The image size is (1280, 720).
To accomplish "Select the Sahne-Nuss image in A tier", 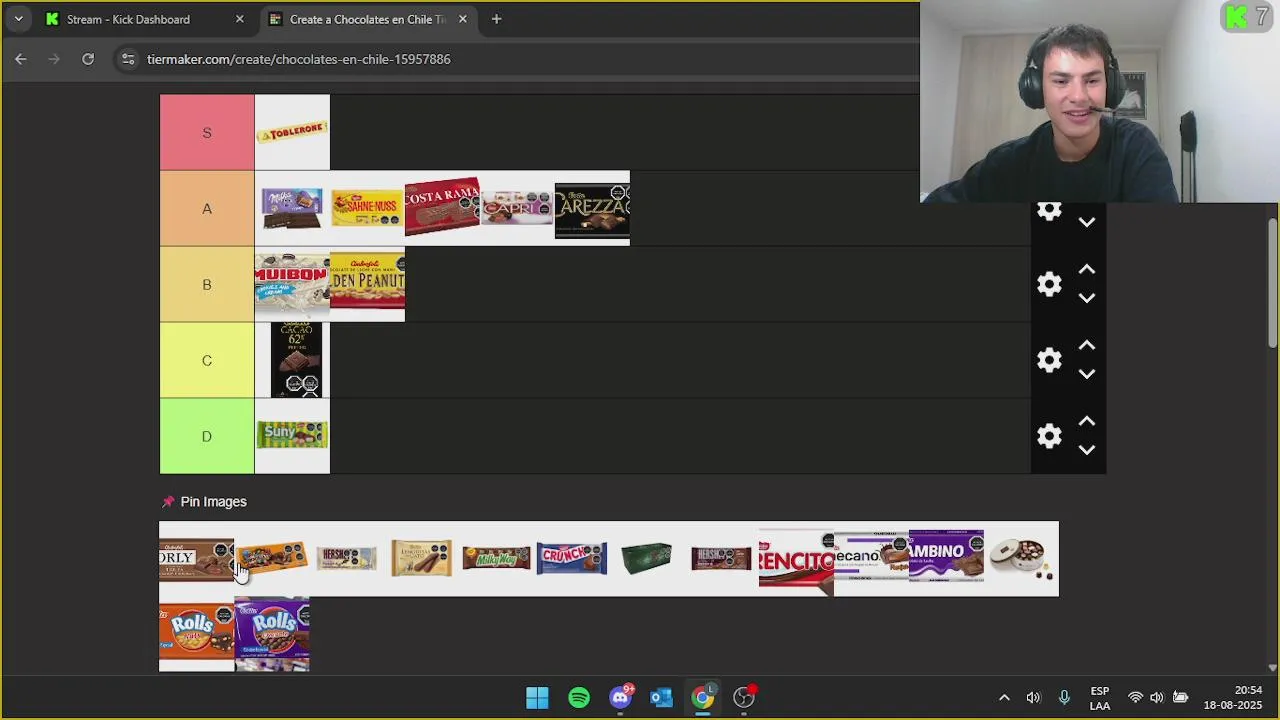I will coord(367,208).
